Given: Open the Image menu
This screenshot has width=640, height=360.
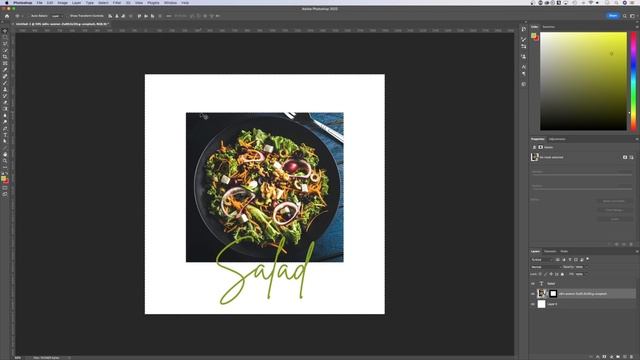Looking at the screenshot, I should pos(62,2).
